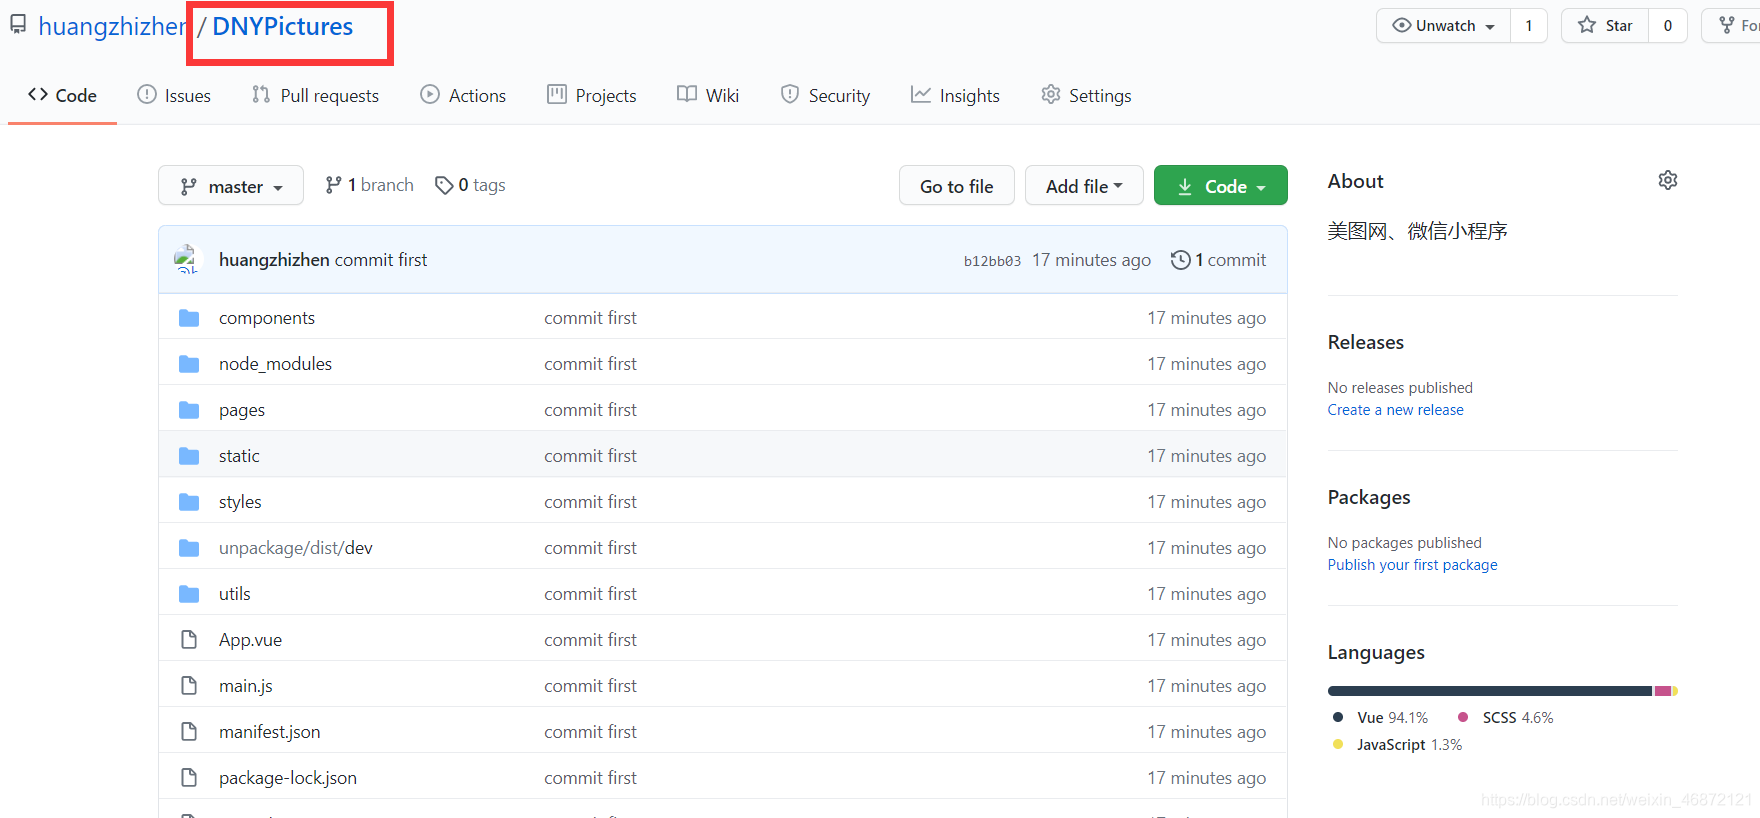Open the unpackage/dist/dev folder
The width and height of the screenshot is (1760, 818).
click(296, 548)
